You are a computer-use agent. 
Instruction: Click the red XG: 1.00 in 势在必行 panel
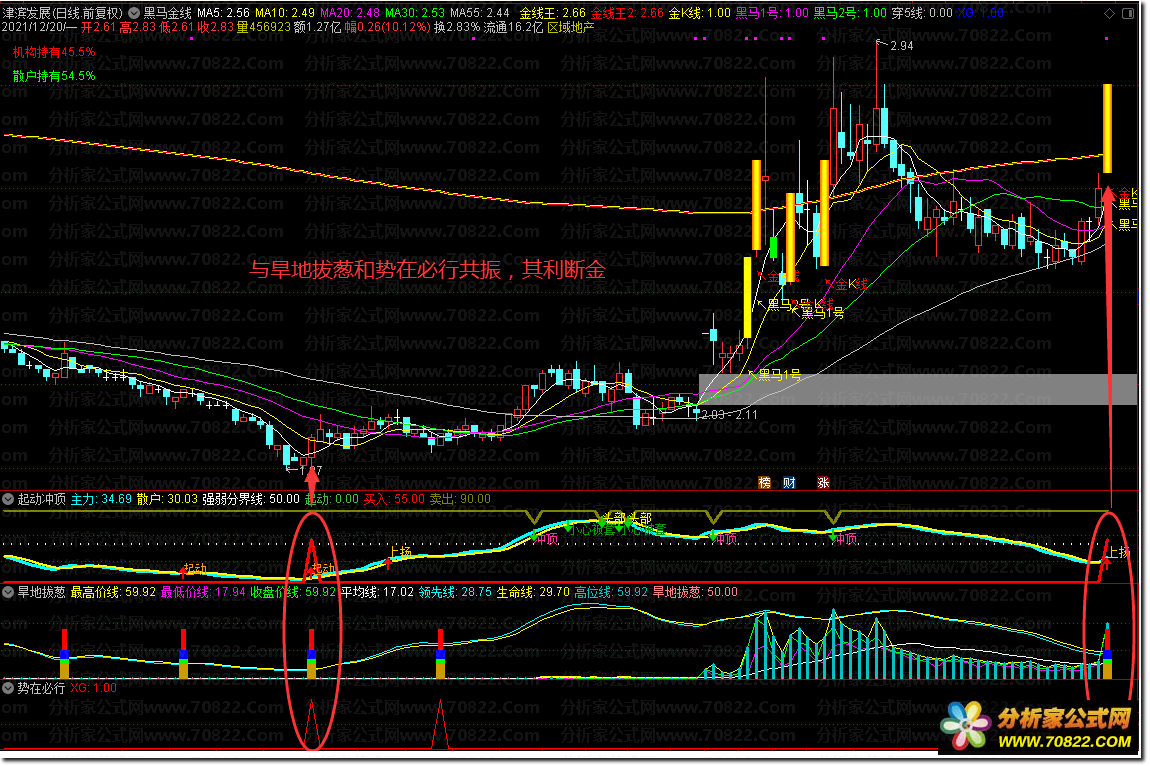[94, 688]
